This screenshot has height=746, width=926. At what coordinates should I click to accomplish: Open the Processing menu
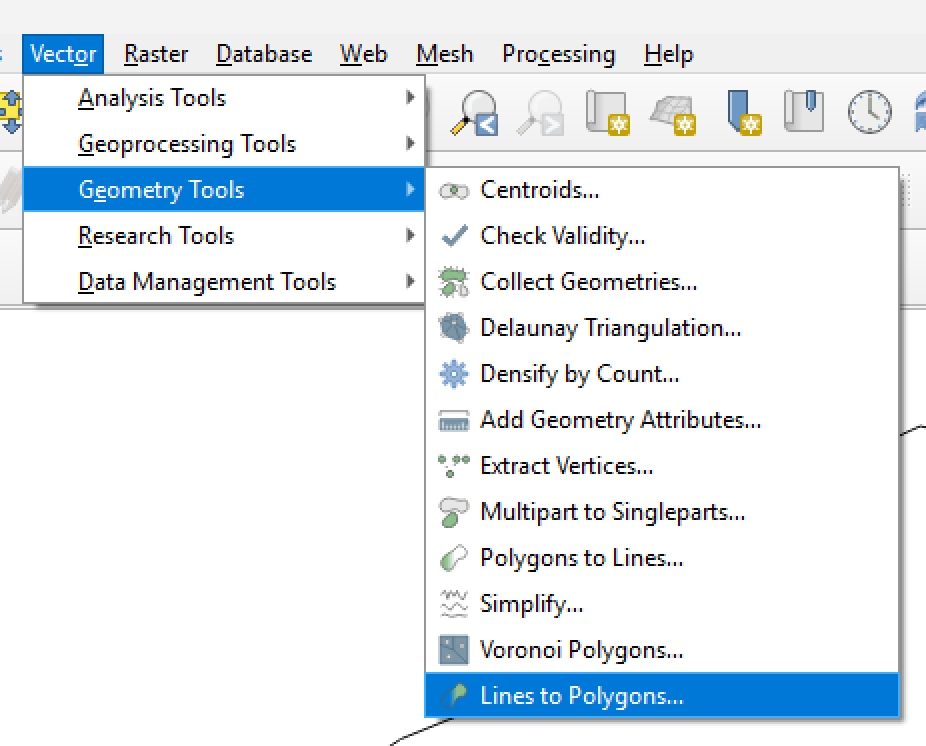point(558,54)
